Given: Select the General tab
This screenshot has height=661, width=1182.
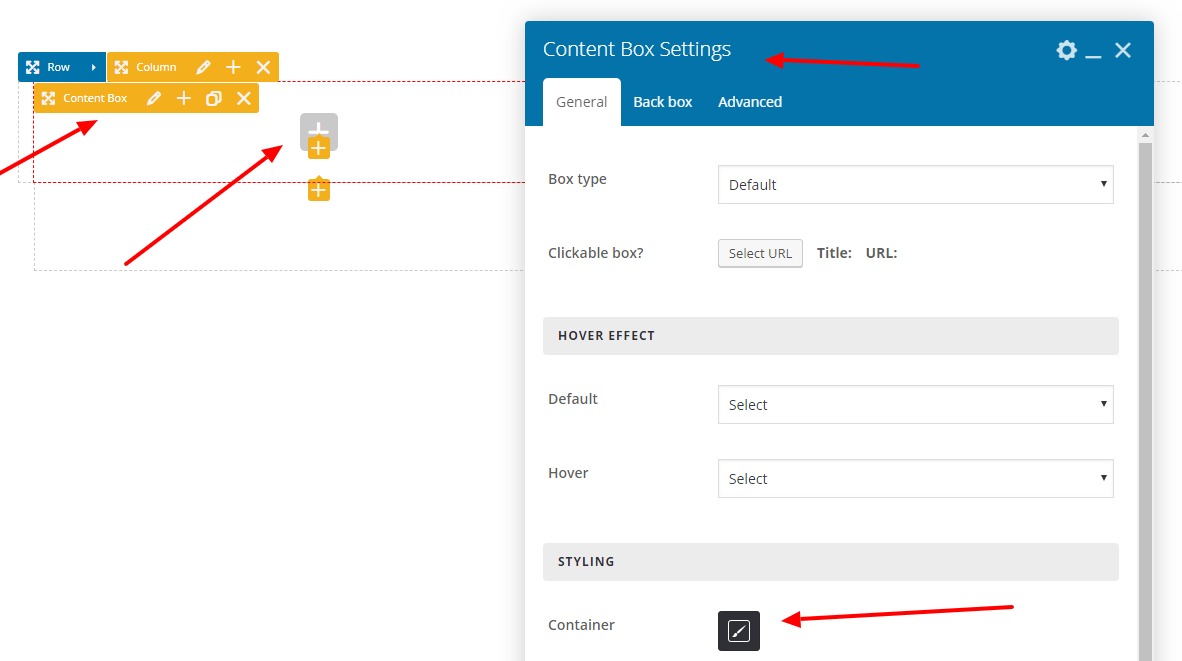Looking at the screenshot, I should point(582,102).
